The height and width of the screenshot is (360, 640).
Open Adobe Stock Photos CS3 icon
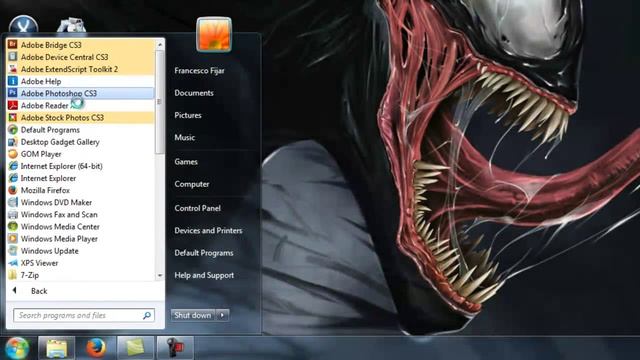point(13,118)
